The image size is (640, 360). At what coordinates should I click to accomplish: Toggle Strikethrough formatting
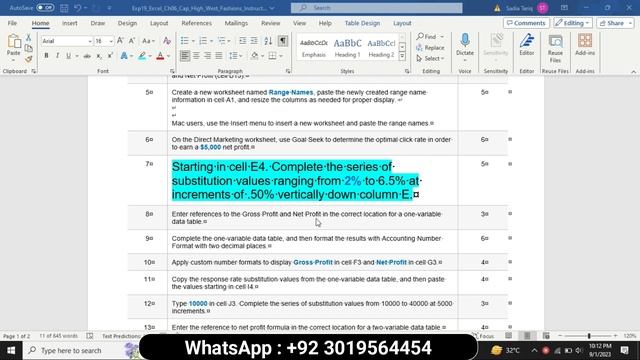pyautogui.click(x=87, y=56)
